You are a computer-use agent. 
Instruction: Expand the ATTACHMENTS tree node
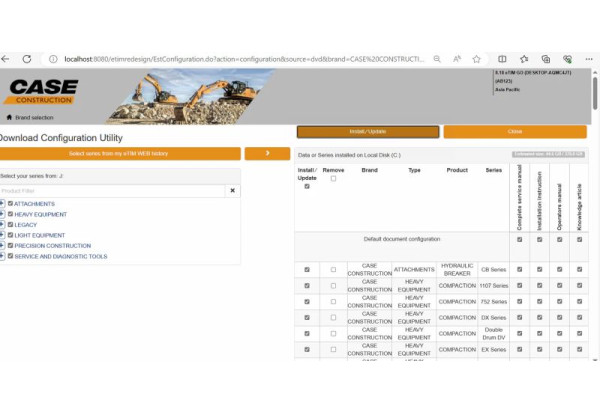tap(3, 204)
